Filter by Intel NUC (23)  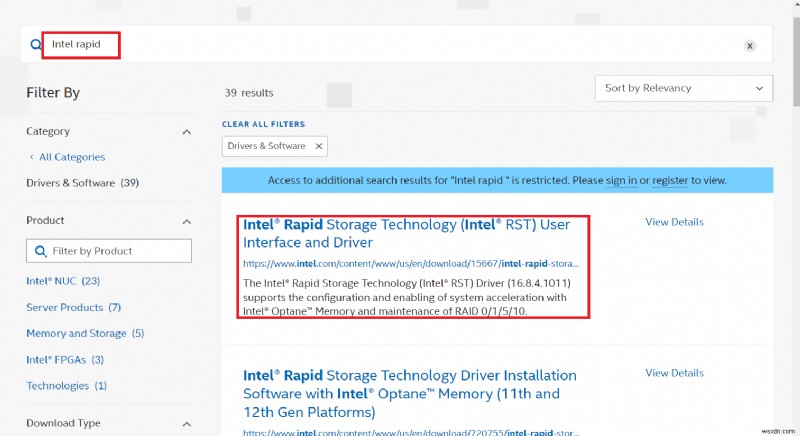[63, 281]
